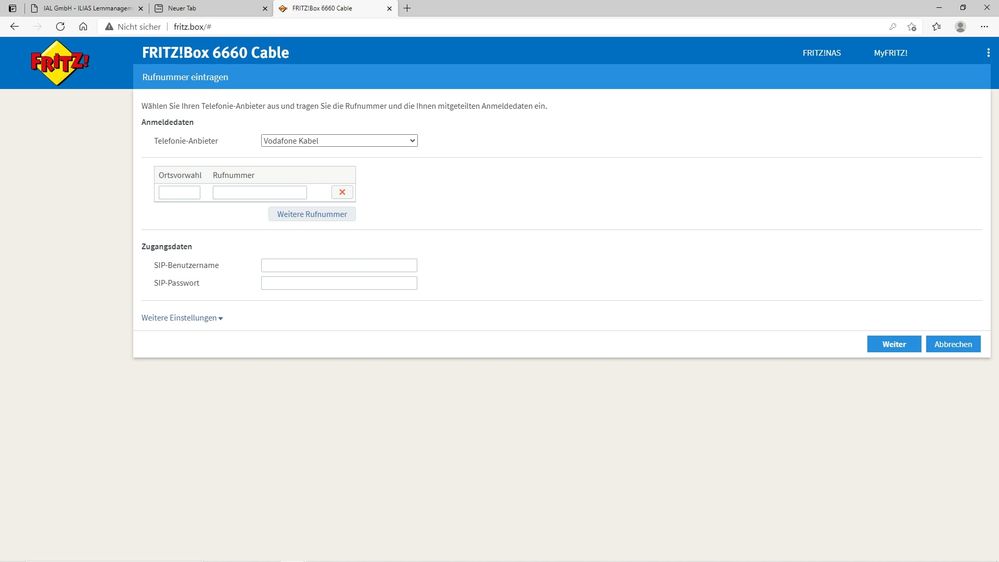Add this page to favorites star
Image resolution: width=999 pixels, height=562 pixels.
[x=912, y=27]
